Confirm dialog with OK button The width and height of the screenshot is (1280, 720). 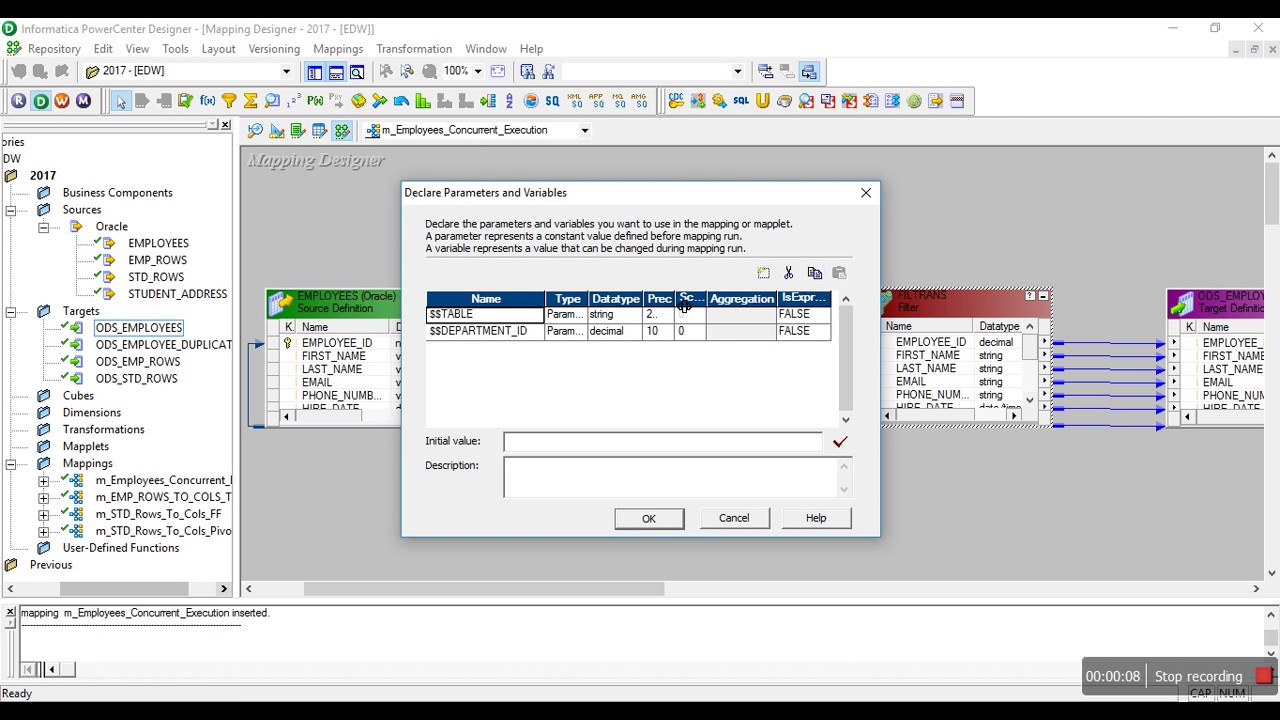[649, 518]
